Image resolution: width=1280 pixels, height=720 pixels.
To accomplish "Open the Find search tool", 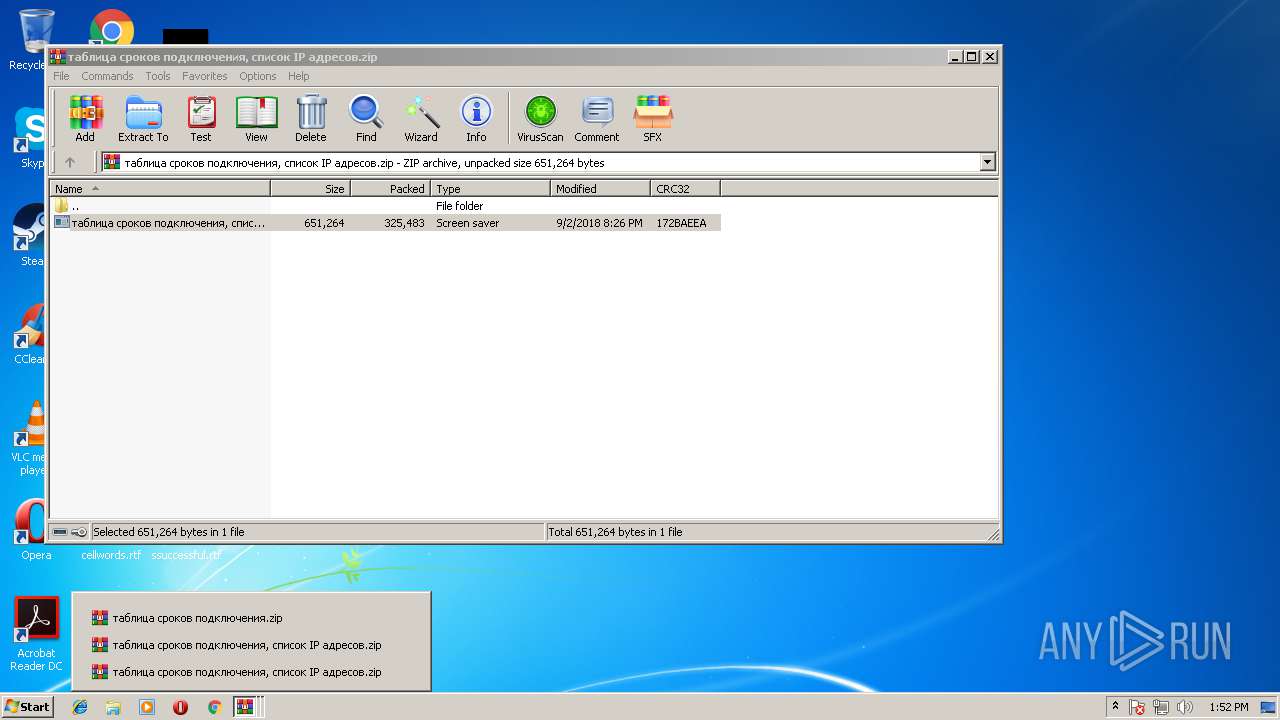I will (x=366, y=119).
